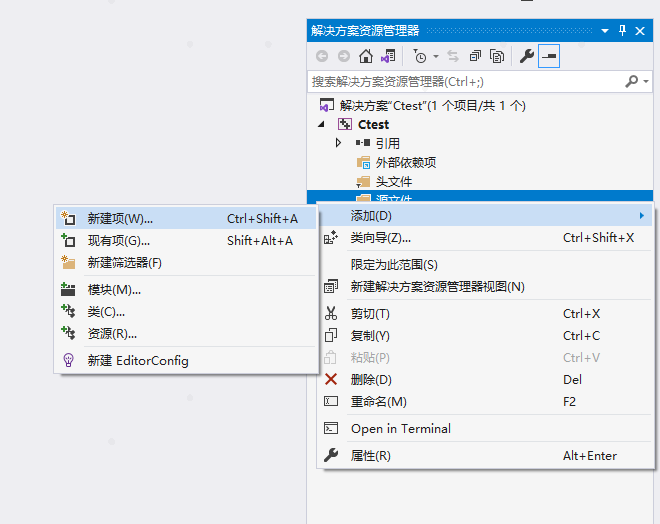This screenshot has width=660, height=524.
Task: Open the 添加(D) submenu
Action: click(485, 215)
